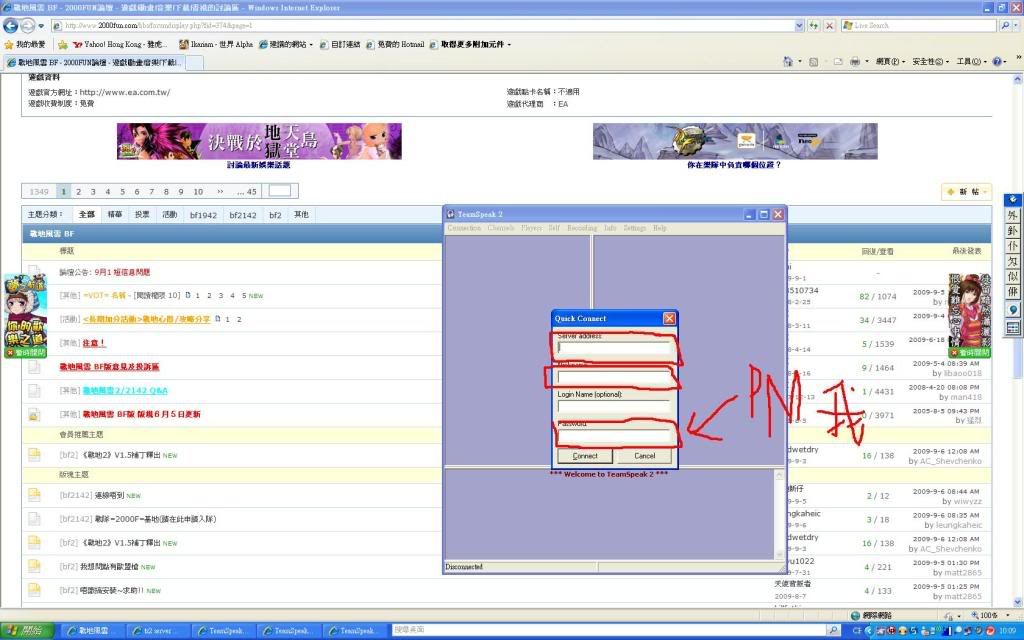
Task: Open the Favorites star icon
Action: click(x=8, y=44)
